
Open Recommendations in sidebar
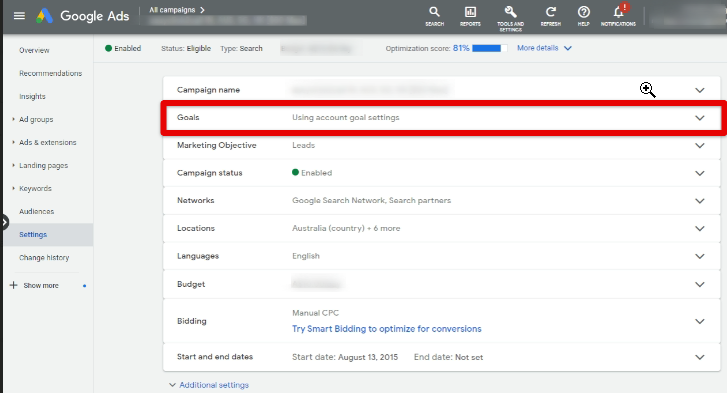pyautogui.click(x=51, y=73)
